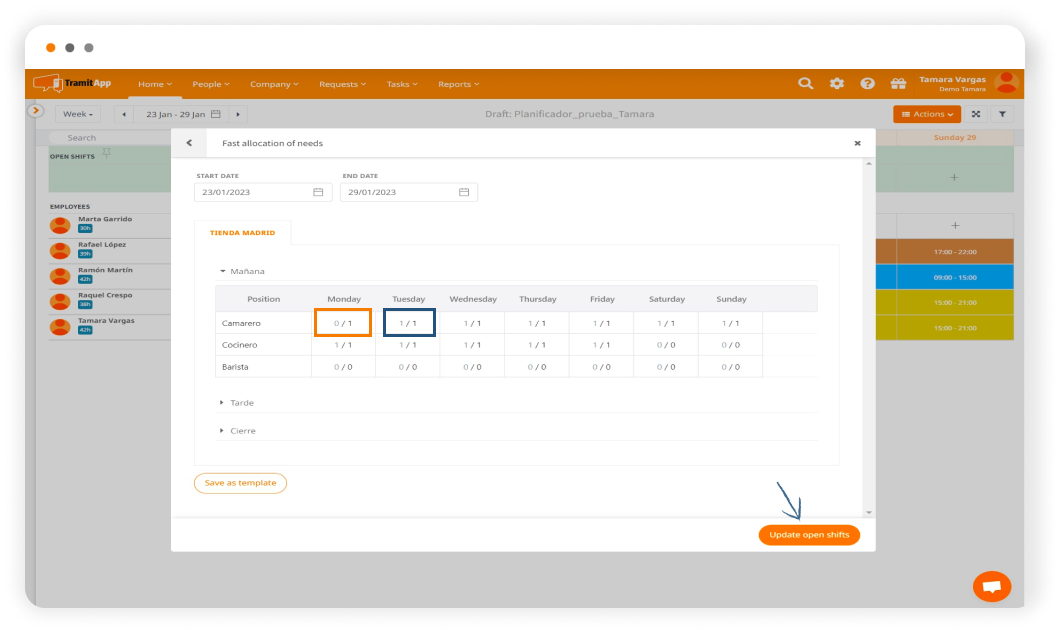1061x633 pixels.
Task: Click Update open shifts button
Action: click(809, 535)
